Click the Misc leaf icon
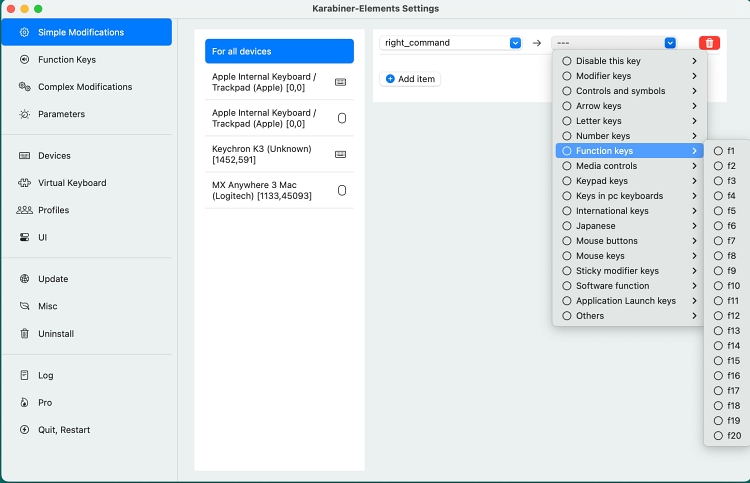This screenshot has width=750, height=483. [24, 306]
